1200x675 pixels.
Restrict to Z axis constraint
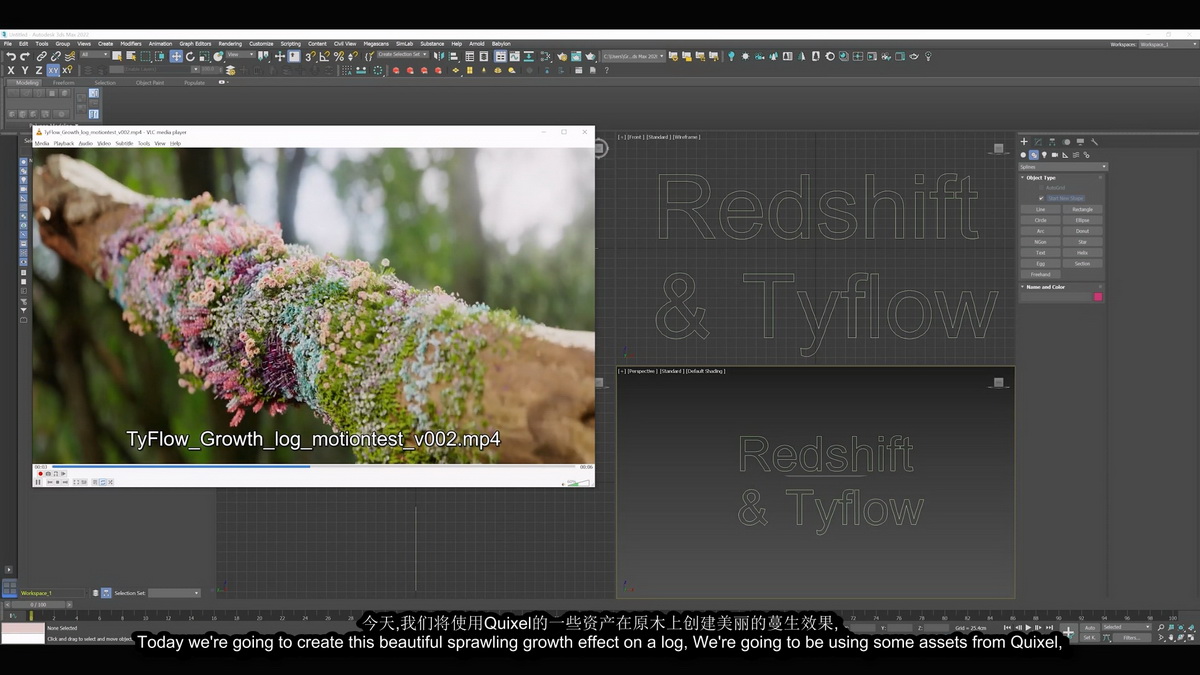pos(39,70)
